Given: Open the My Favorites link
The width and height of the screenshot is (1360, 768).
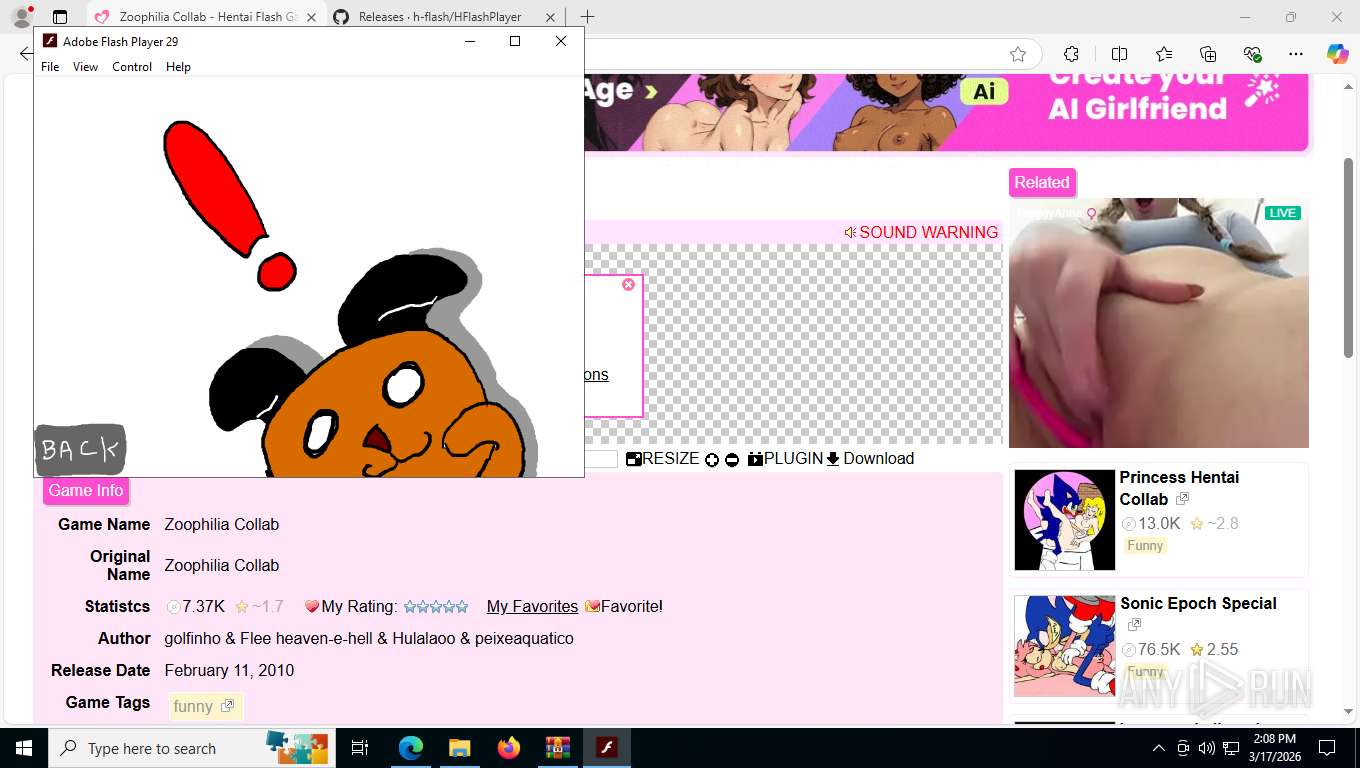Looking at the screenshot, I should (532, 606).
